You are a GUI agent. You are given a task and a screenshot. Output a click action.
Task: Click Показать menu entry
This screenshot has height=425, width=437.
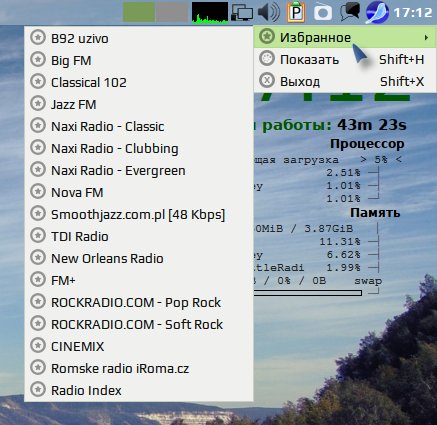pyautogui.click(x=345, y=59)
